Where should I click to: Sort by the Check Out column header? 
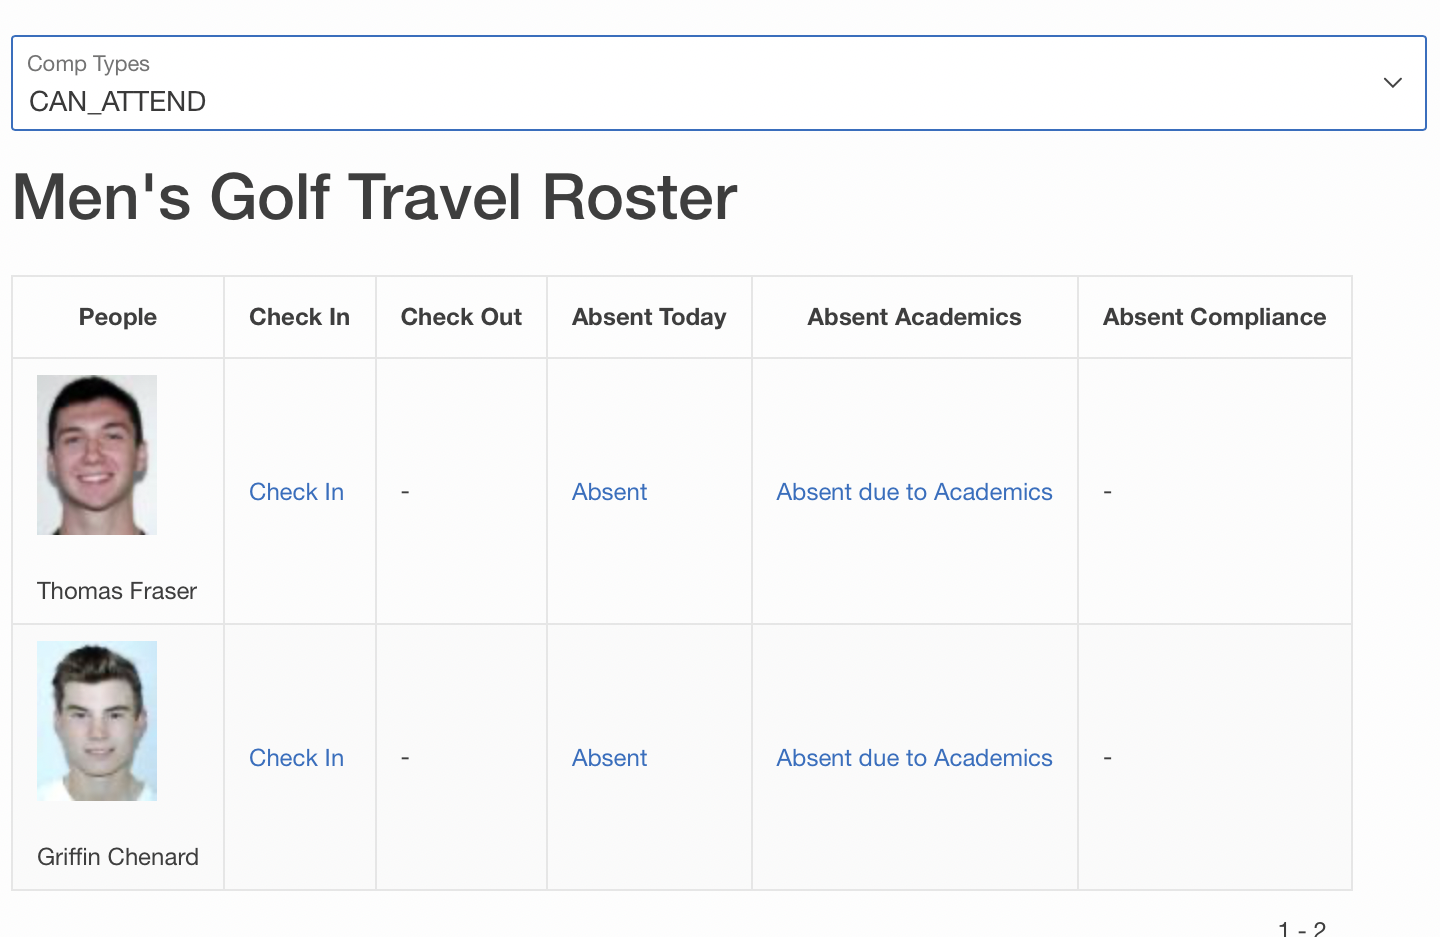(461, 317)
